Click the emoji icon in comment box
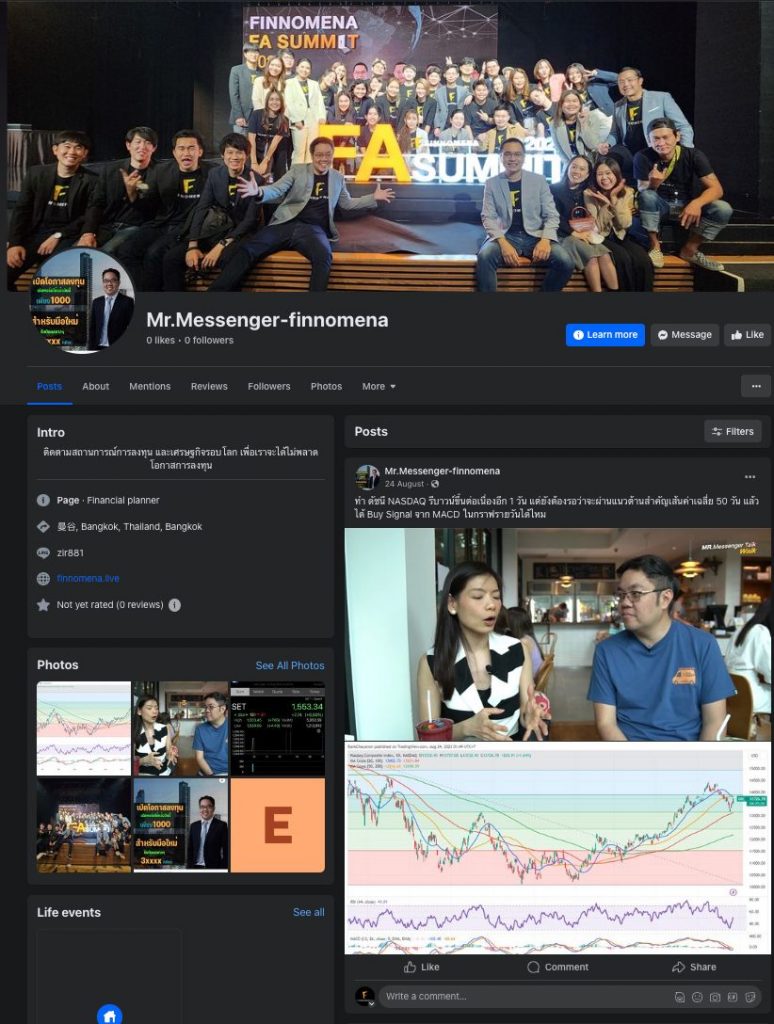 pyautogui.click(x=698, y=997)
